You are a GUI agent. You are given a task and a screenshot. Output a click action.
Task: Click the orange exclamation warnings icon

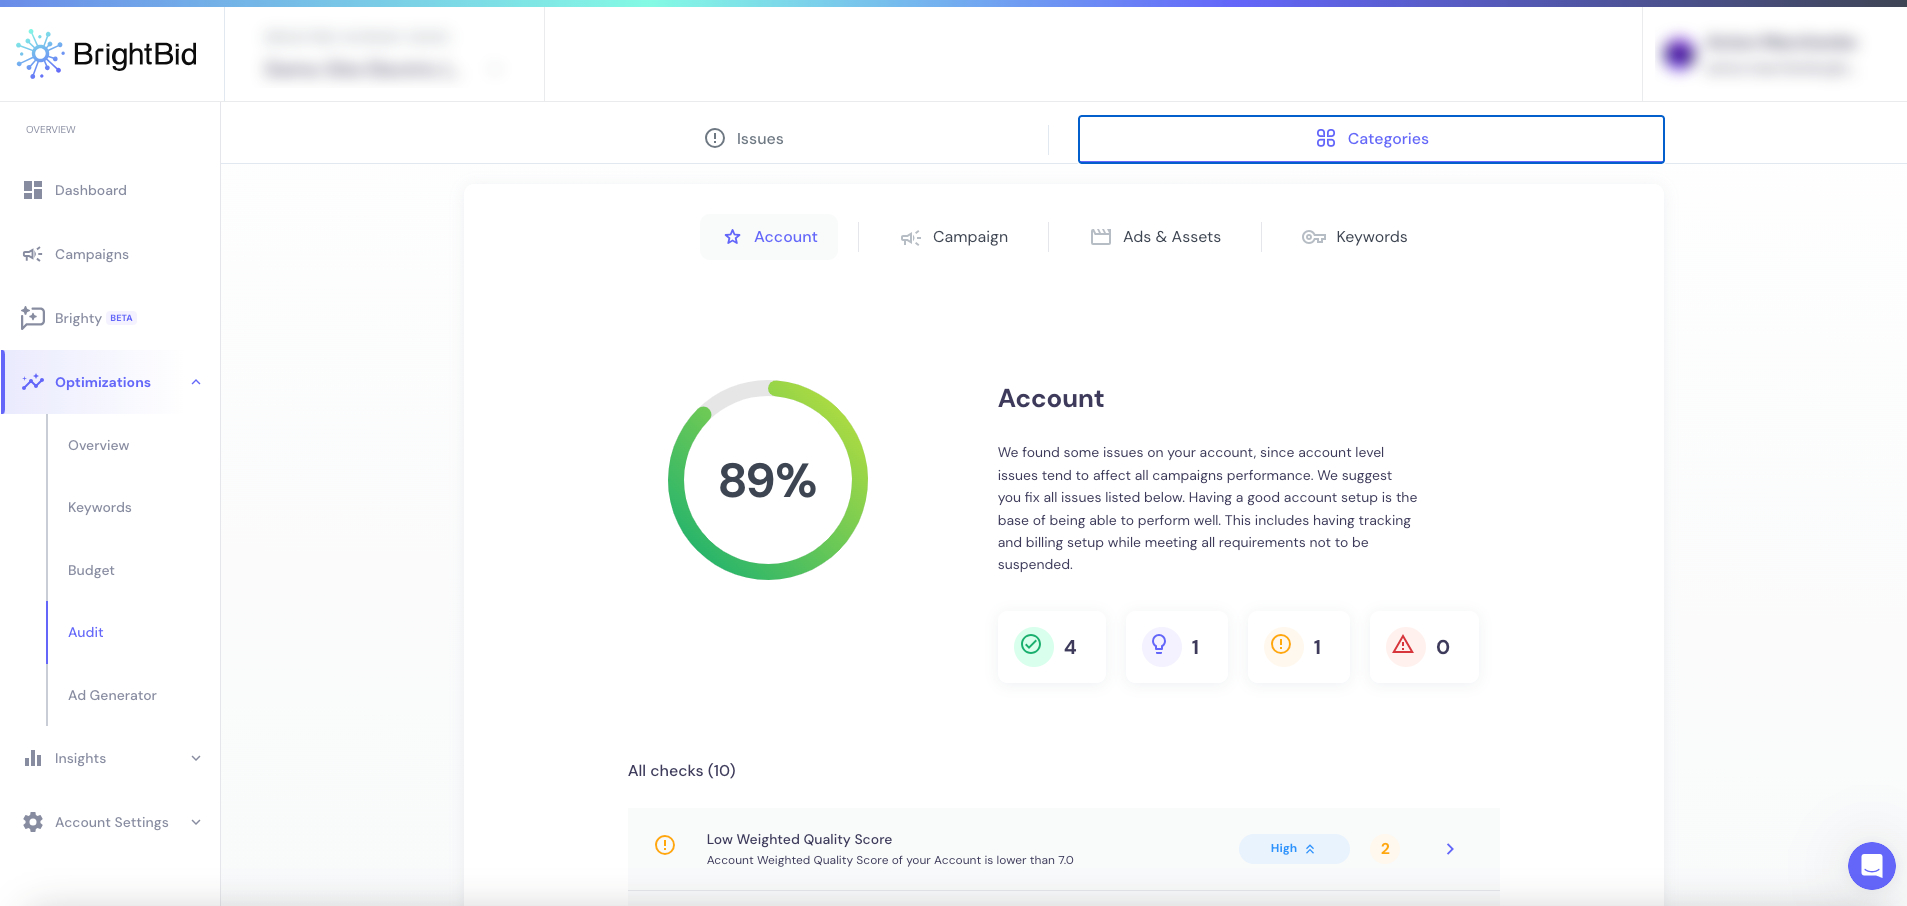click(x=1281, y=645)
